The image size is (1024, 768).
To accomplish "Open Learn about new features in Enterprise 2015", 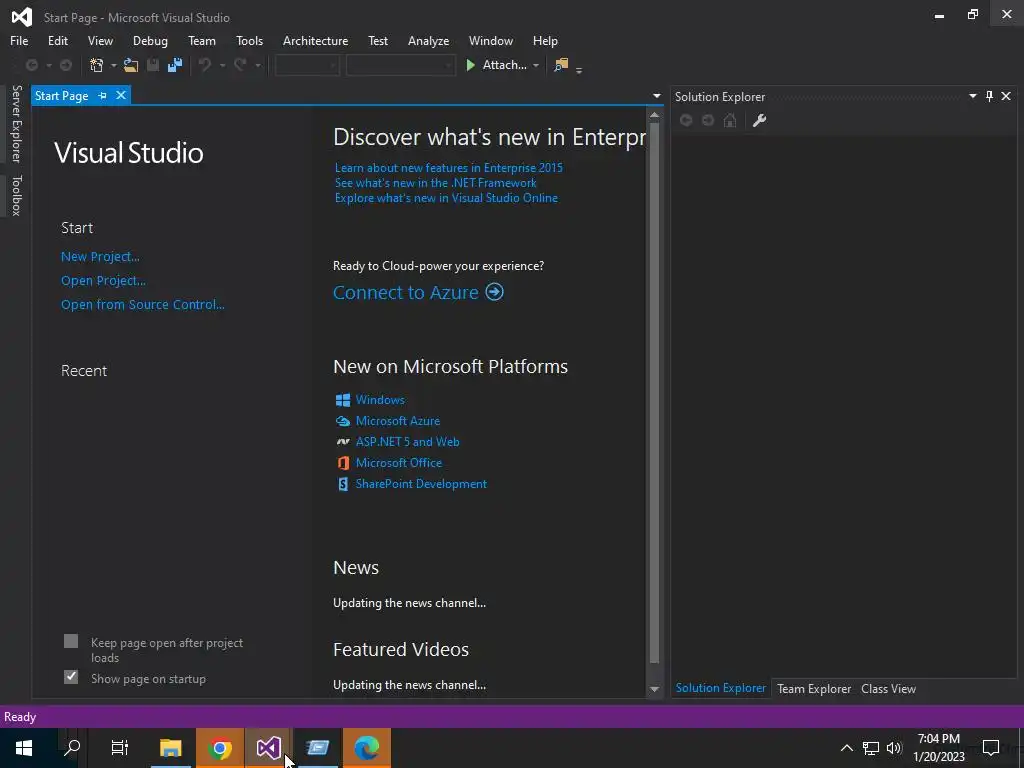I will pos(449,168).
